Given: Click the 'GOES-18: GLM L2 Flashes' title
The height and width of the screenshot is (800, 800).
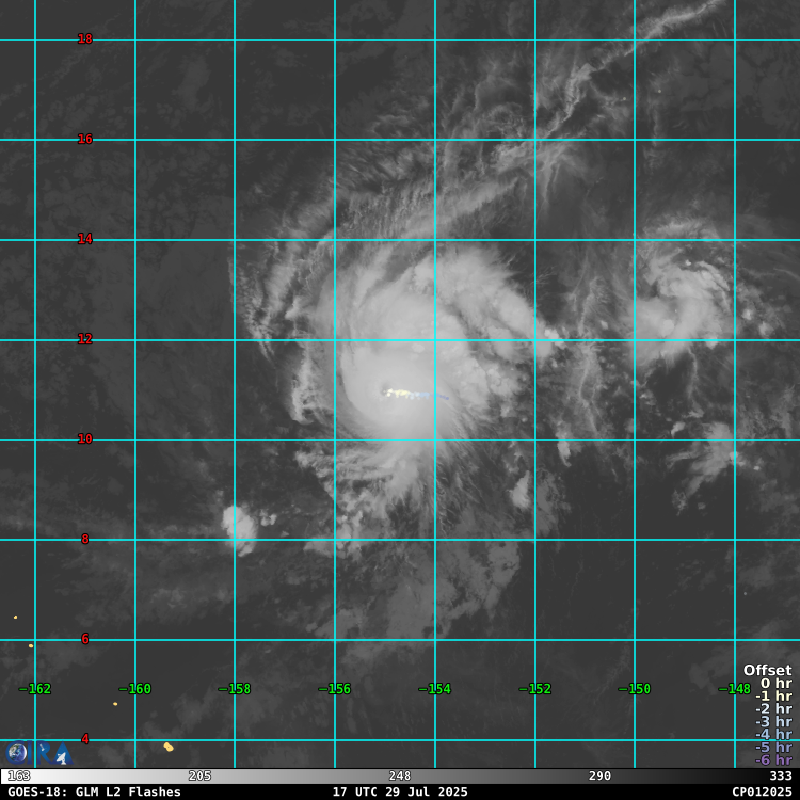Looking at the screenshot, I should (94, 792).
